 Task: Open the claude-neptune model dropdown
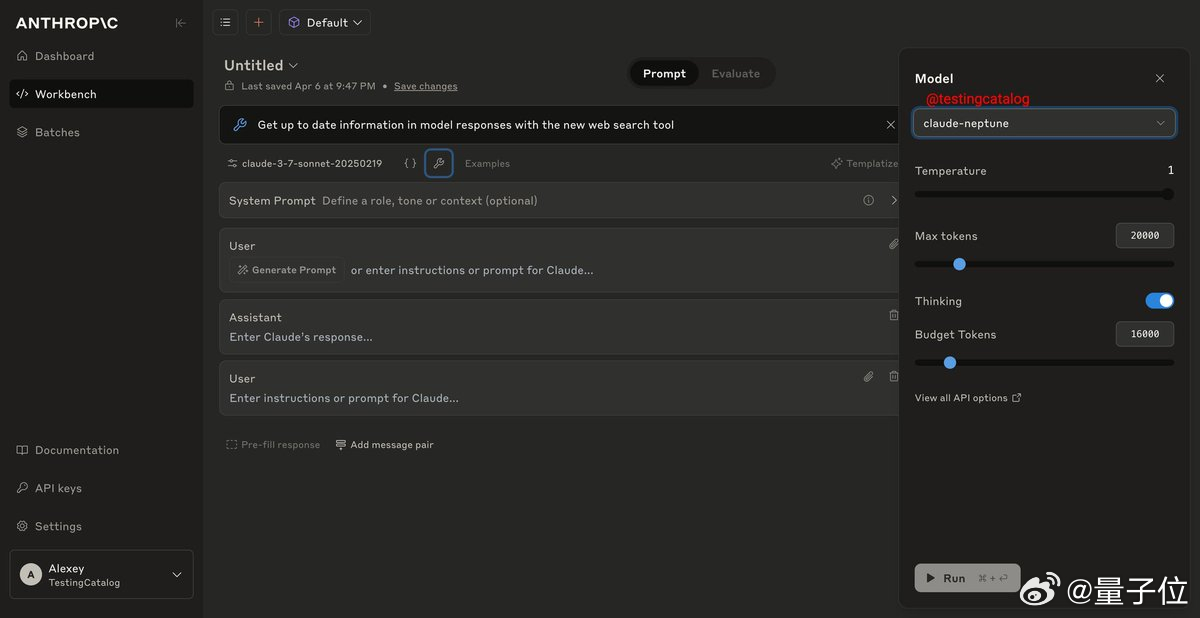(x=1044, y=123)
